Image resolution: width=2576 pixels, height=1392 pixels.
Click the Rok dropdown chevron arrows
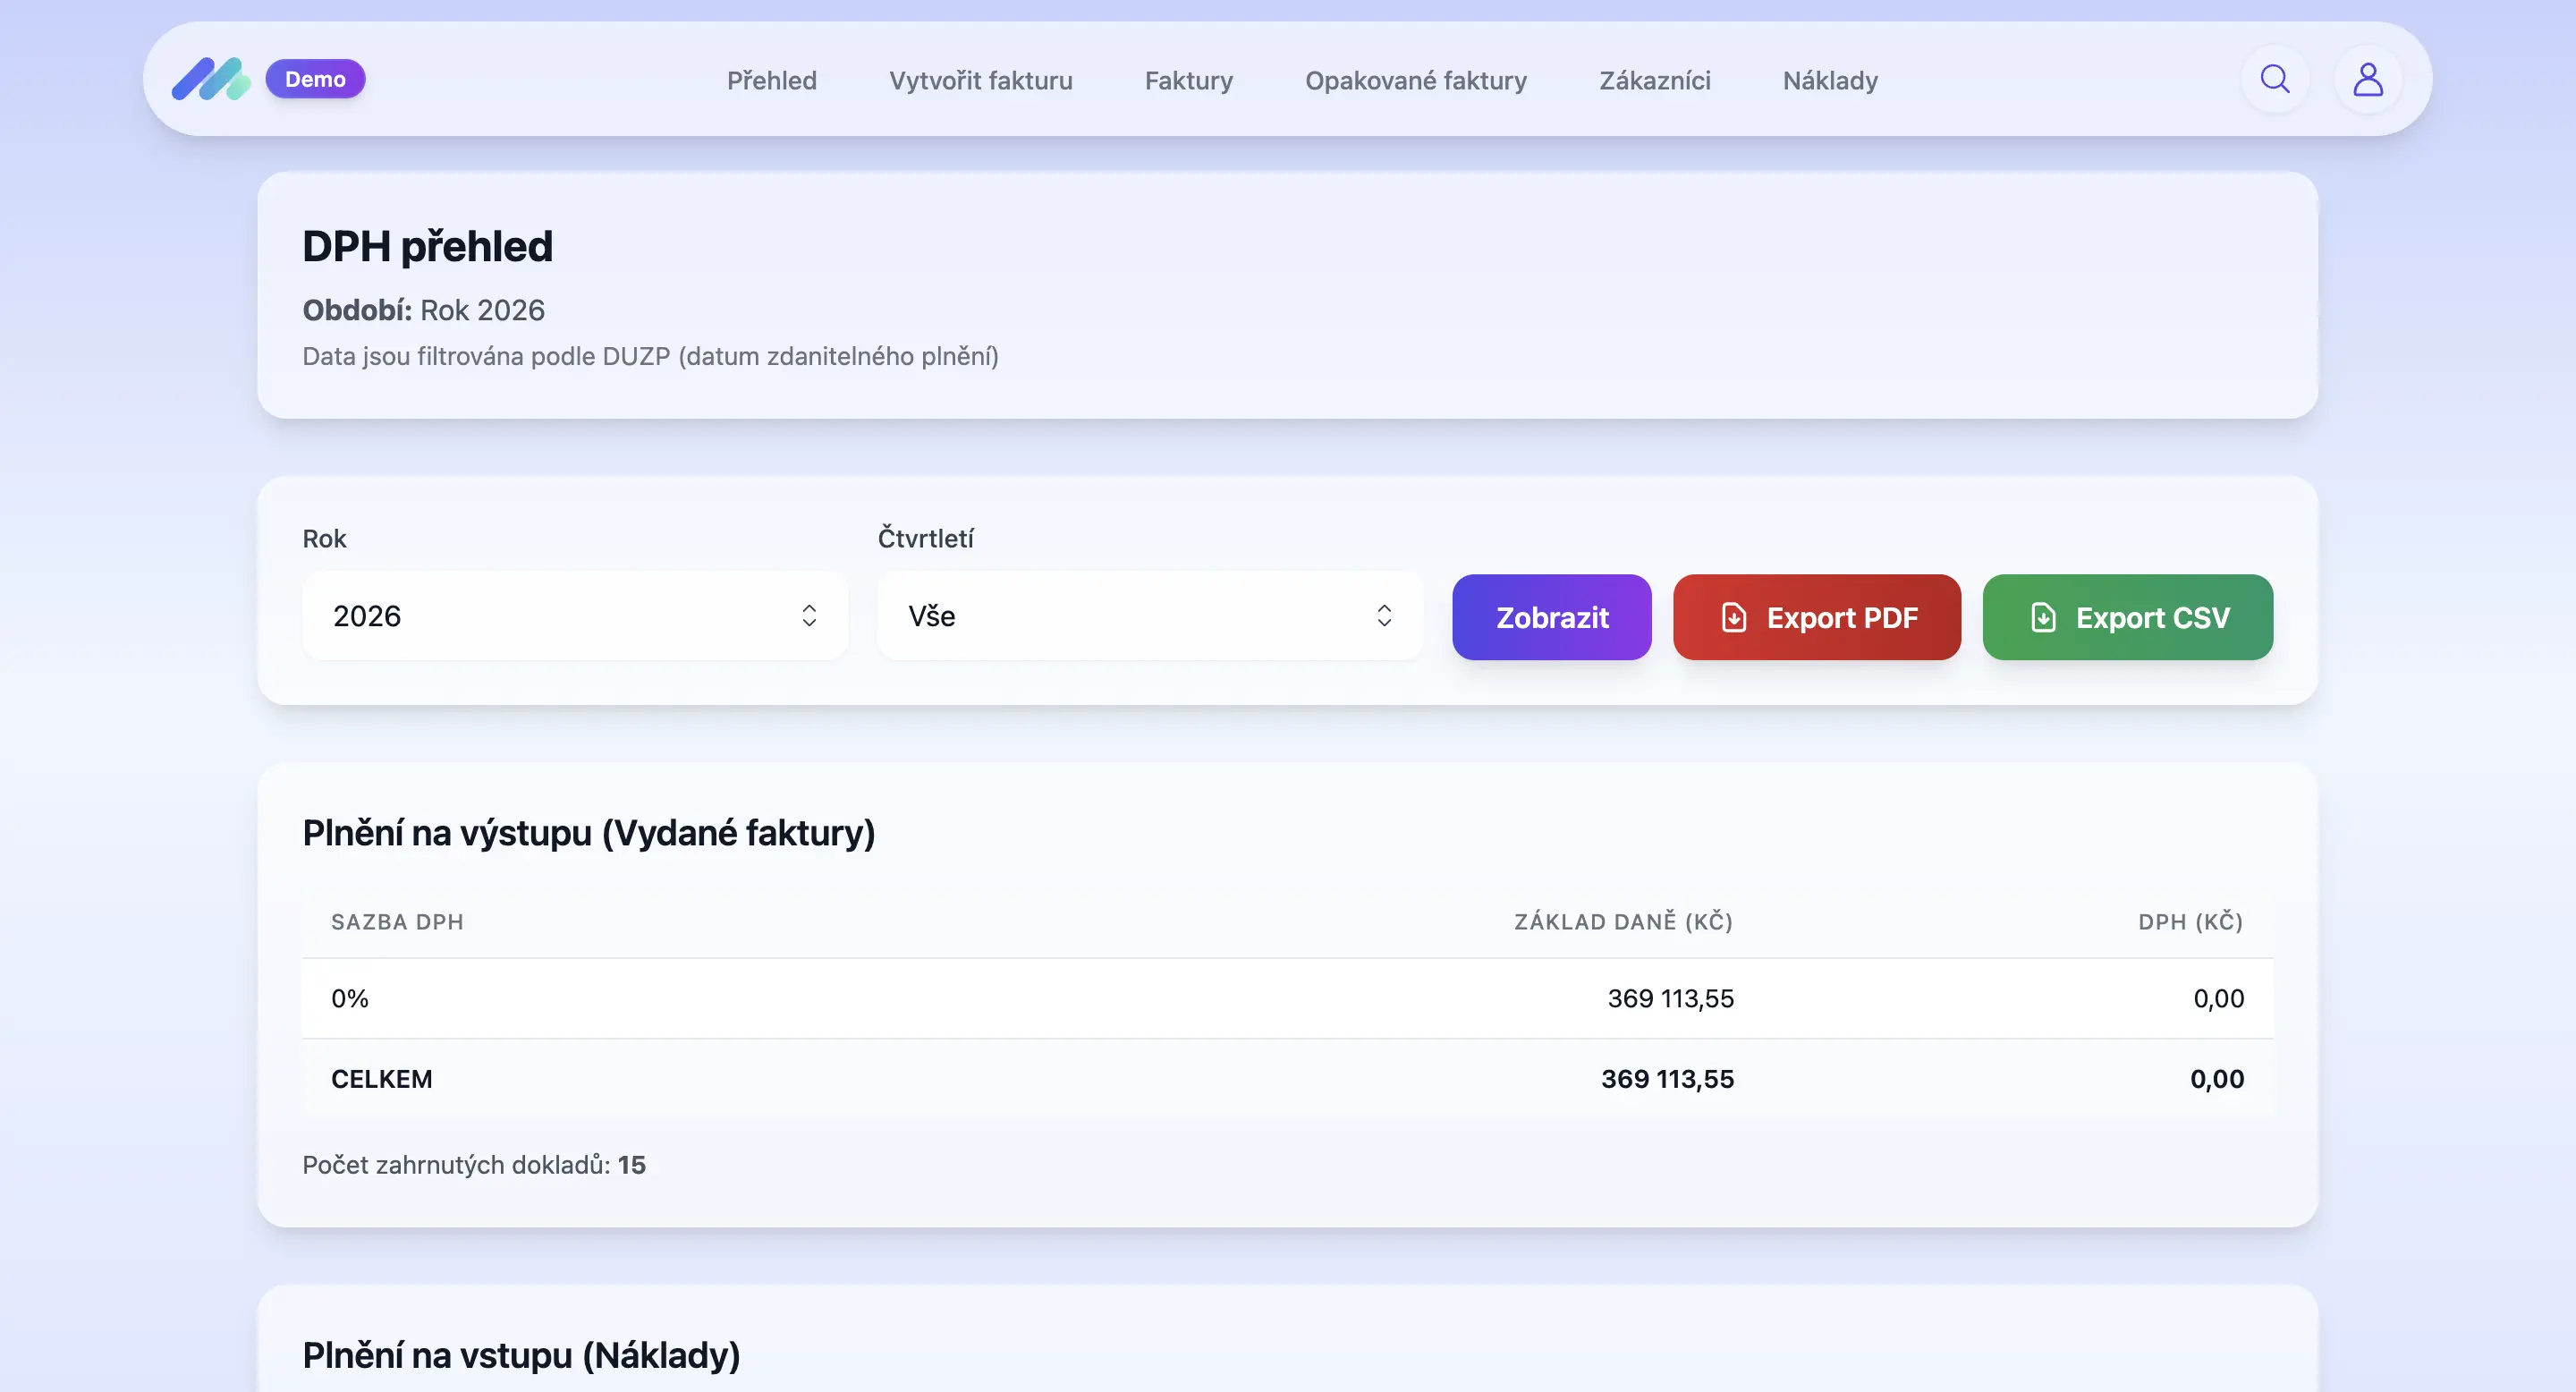(x=809, y=616)
